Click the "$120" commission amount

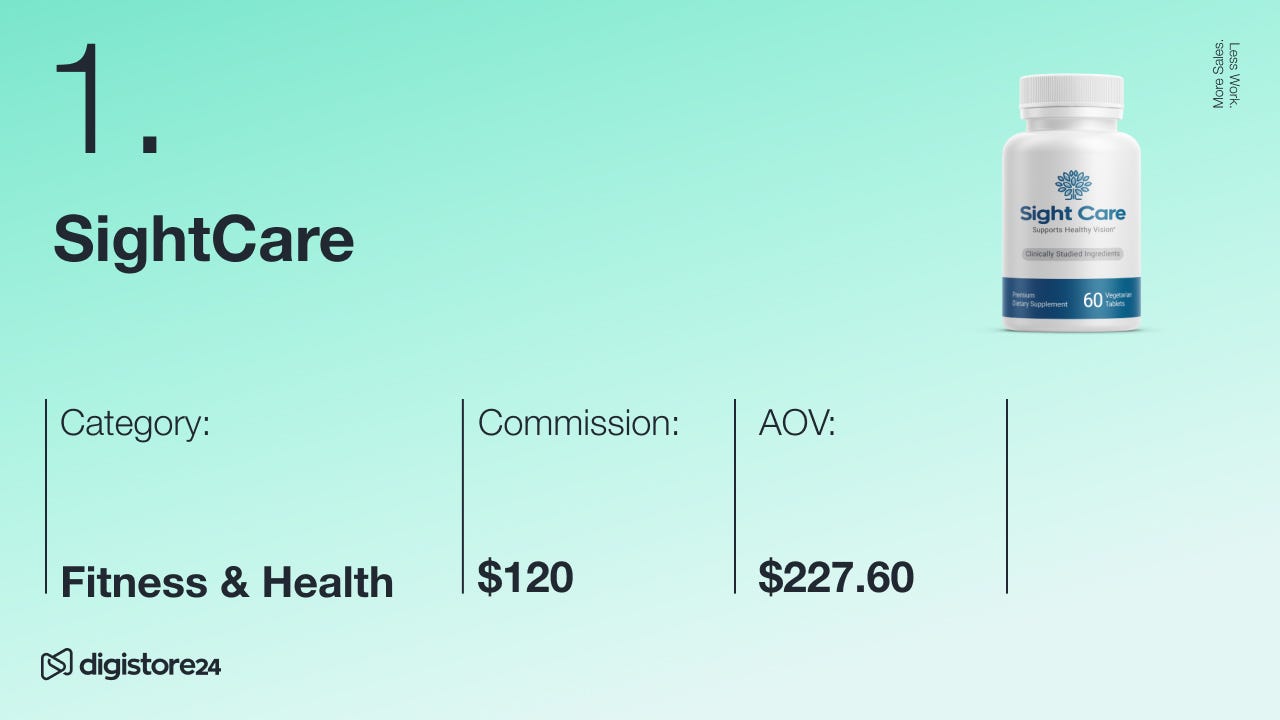coord(525,578)
